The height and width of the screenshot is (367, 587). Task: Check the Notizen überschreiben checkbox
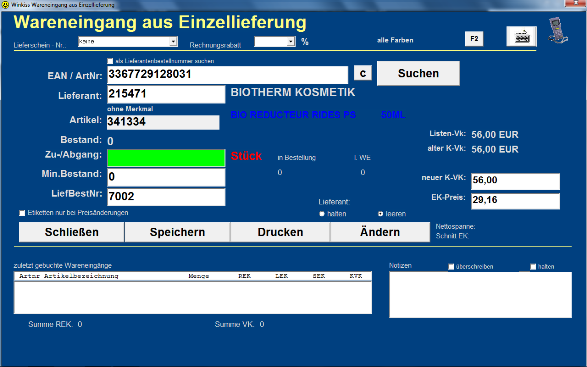[x=451, y=267]
